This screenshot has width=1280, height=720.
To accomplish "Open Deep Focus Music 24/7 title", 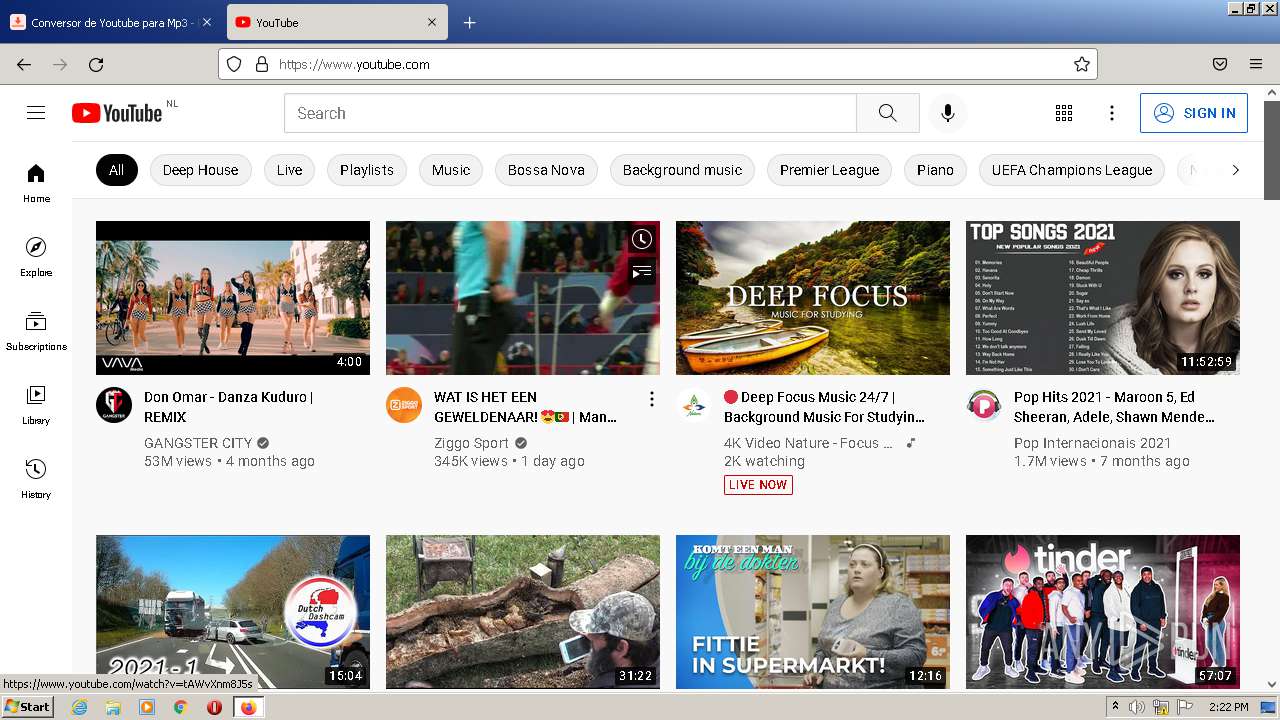I will 824,407.
